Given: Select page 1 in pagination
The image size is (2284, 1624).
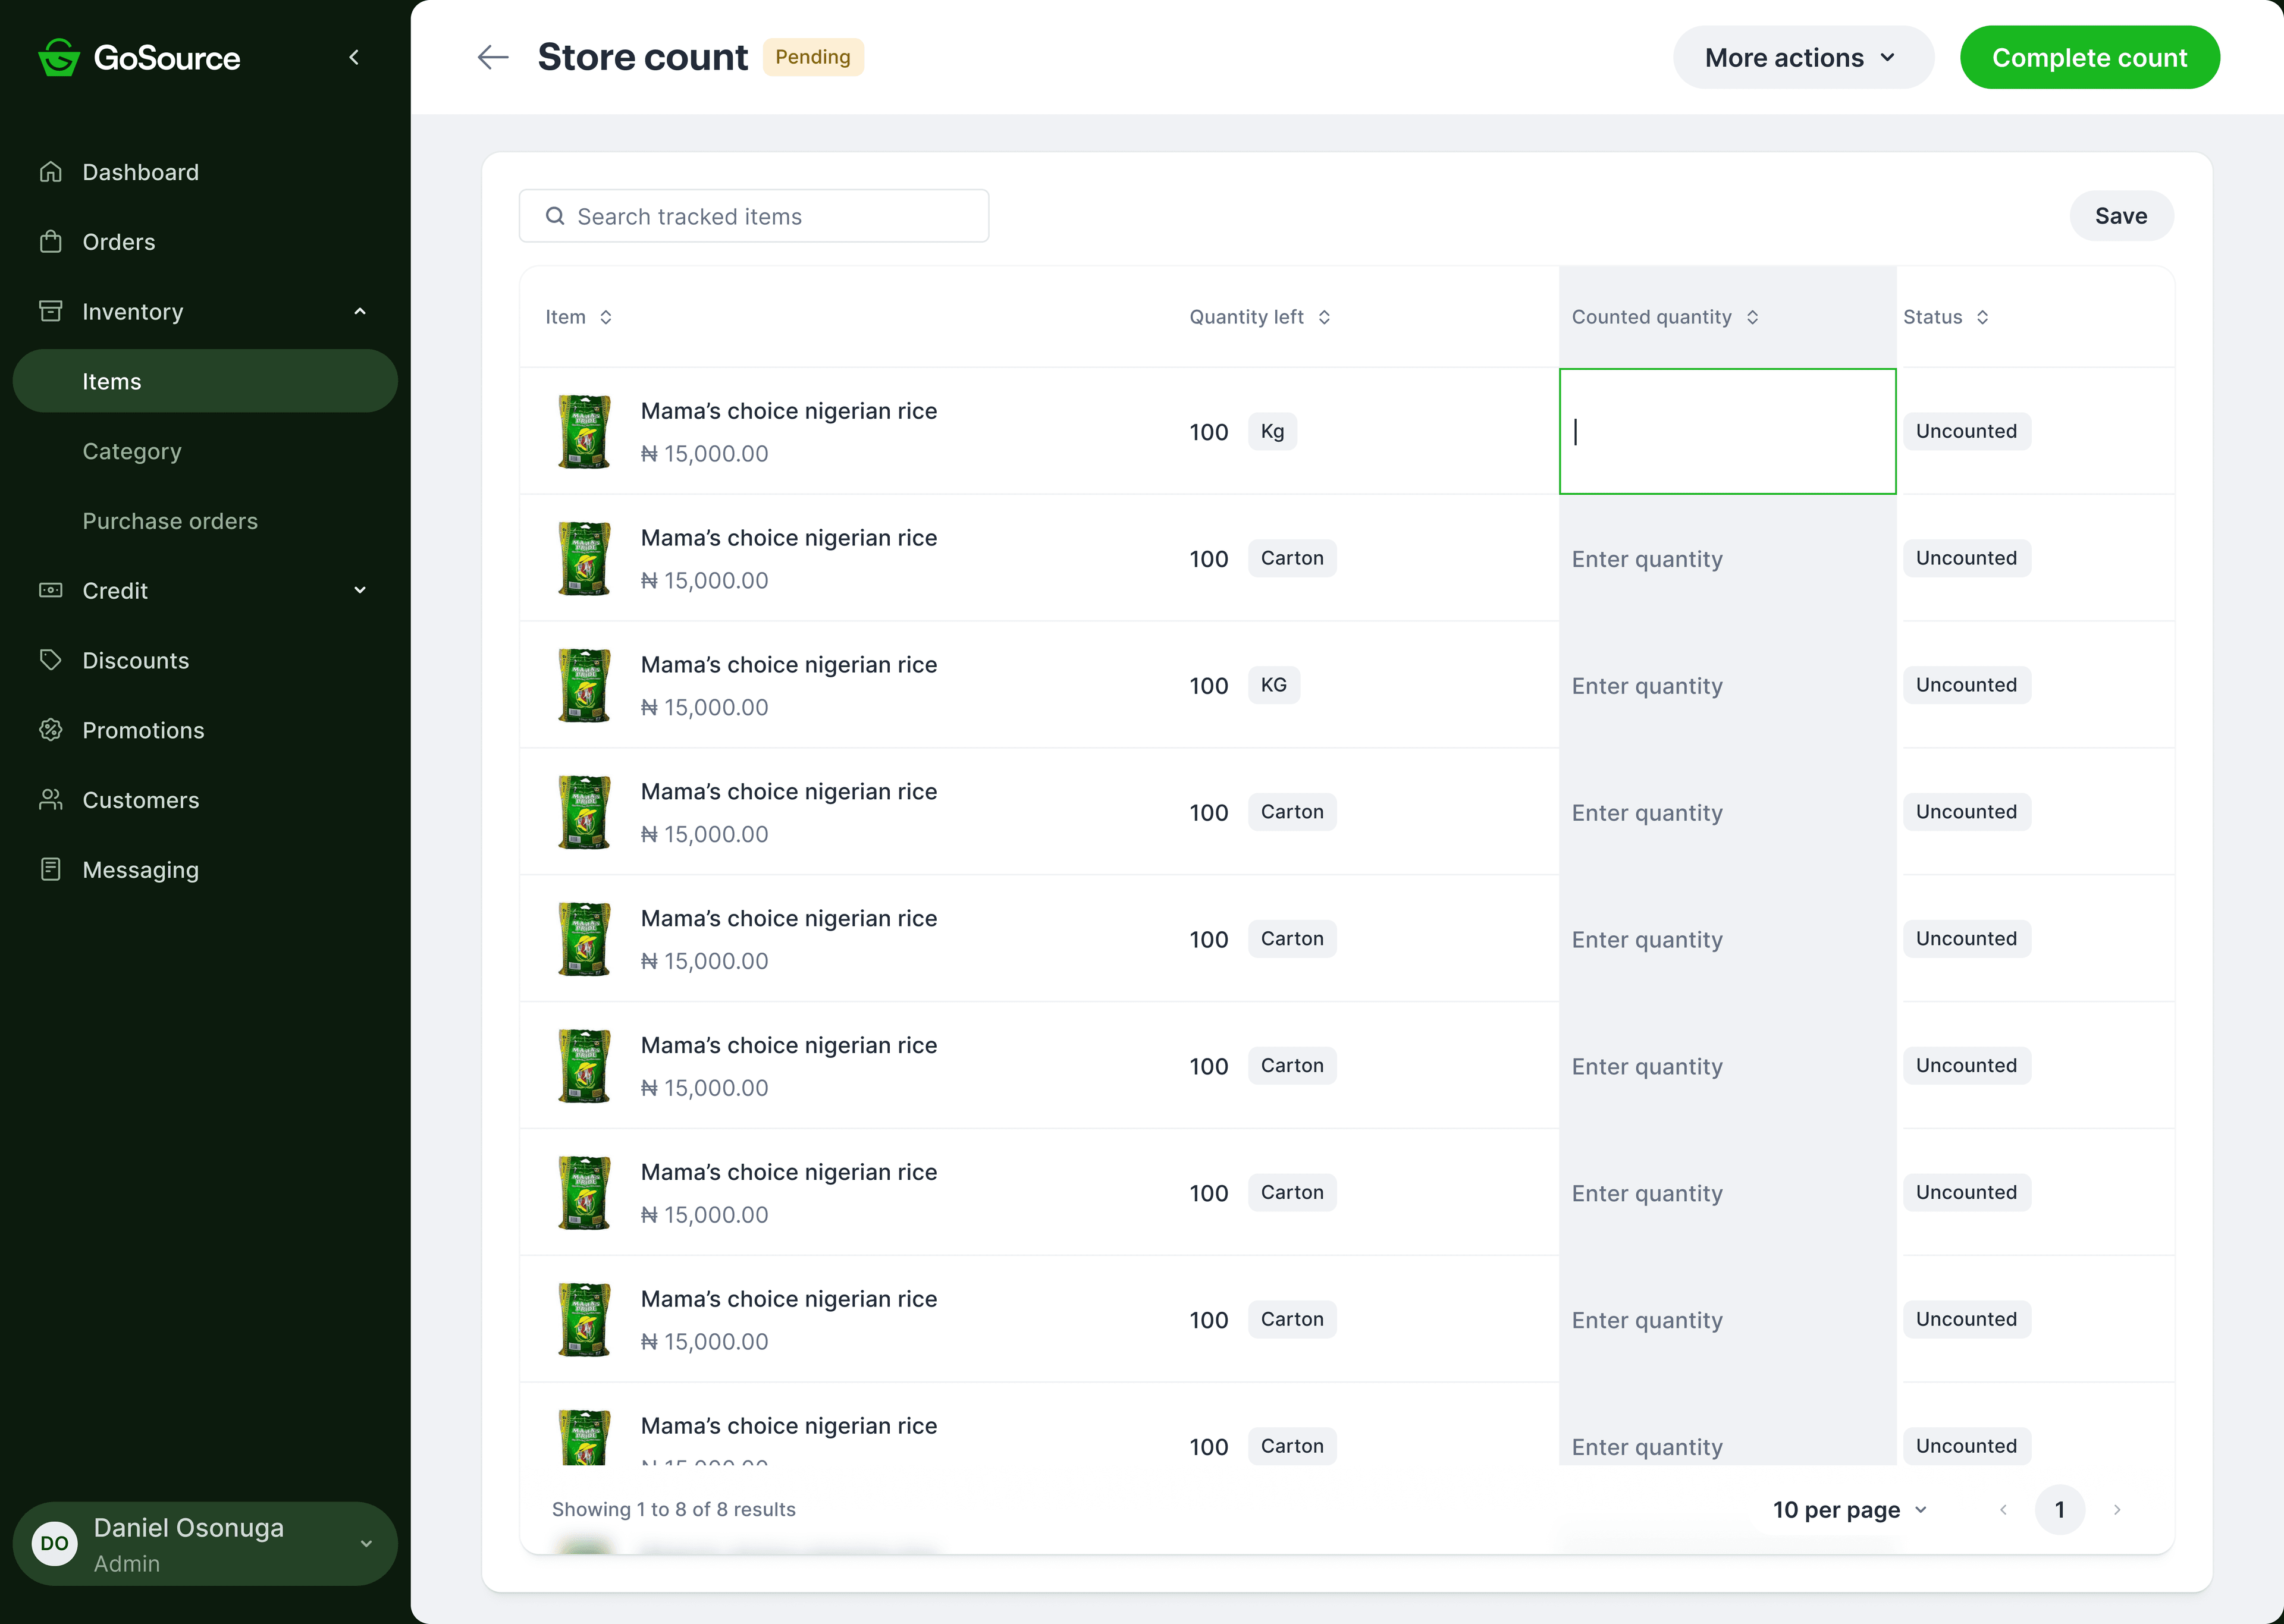Looking at the screenshot, I should coord(2060,1510).
